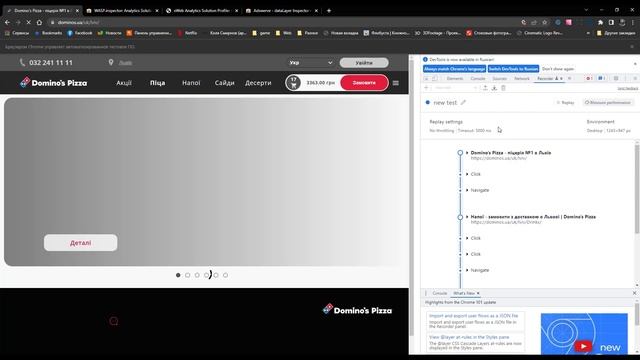Expand the Напої page step
This screenshot has height=360, width=640.
coord(467,217)
